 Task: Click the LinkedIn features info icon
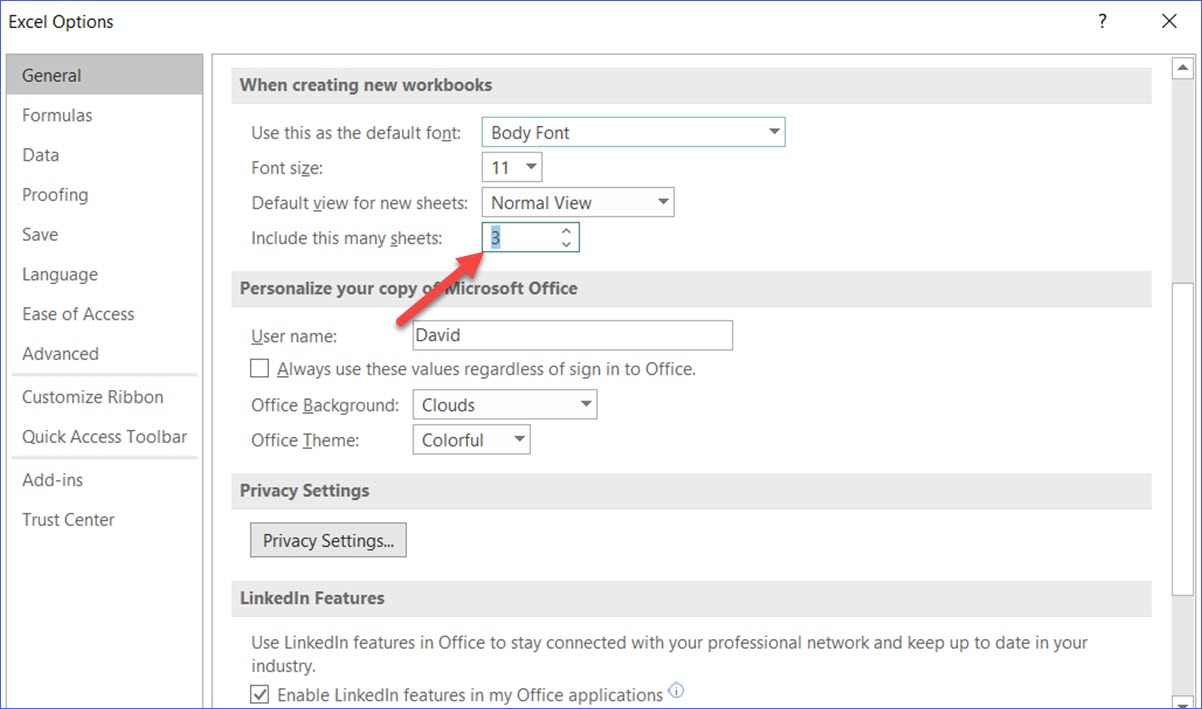(x=677, y=691)
